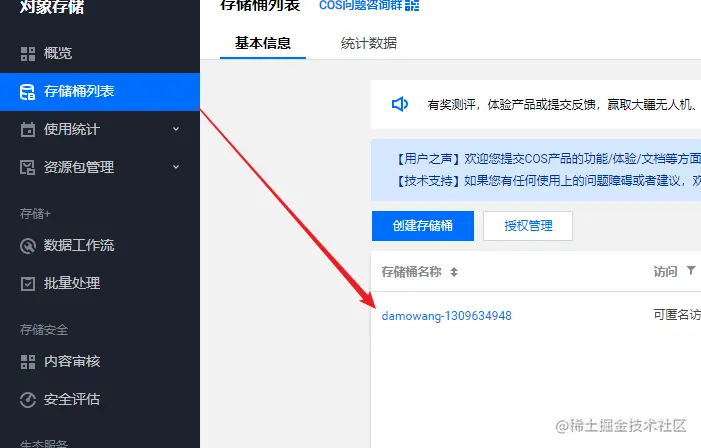
Task: Click the 创建存储桶 button
Action: [423, 226]
